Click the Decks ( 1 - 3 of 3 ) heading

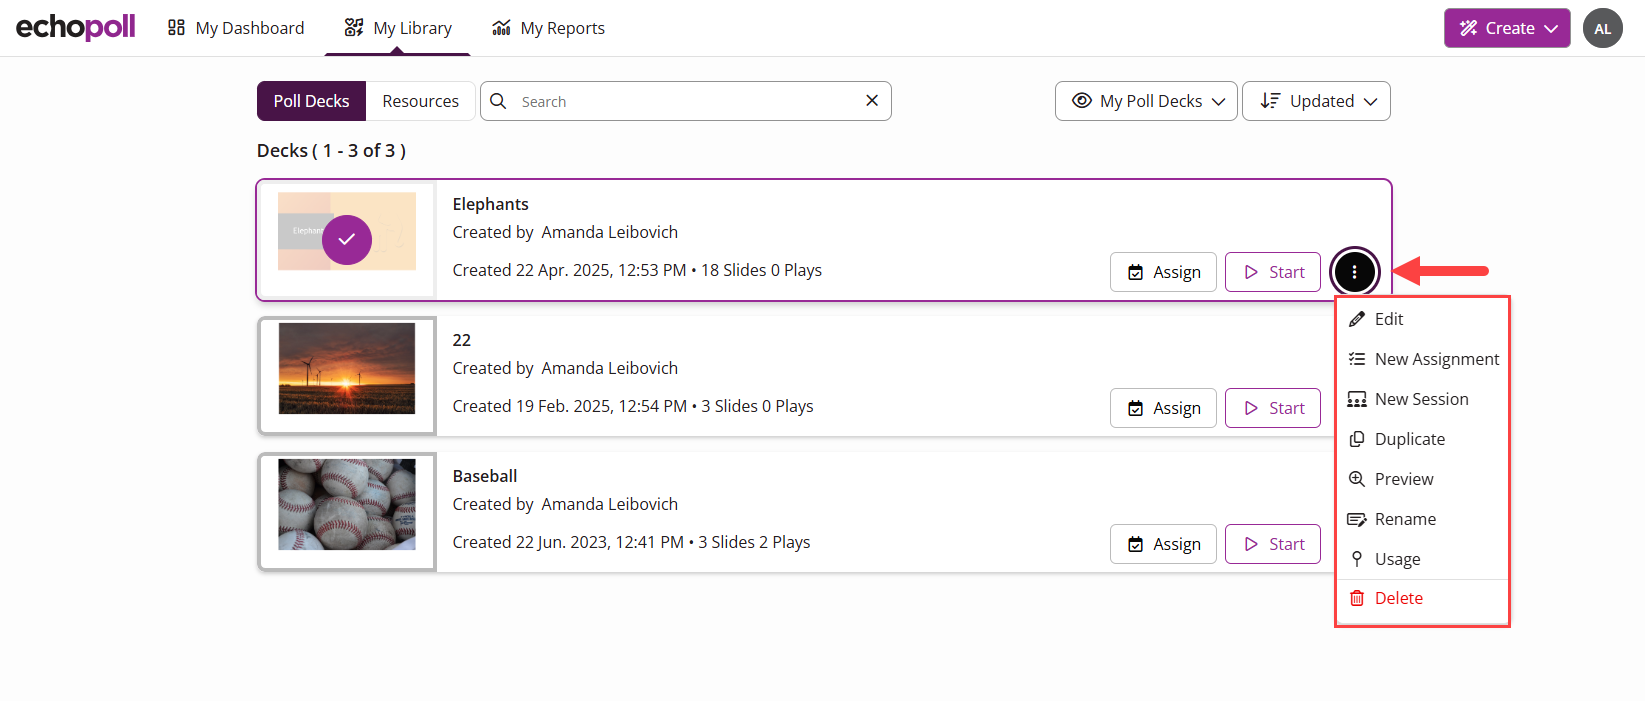click(x=331, y=151)
